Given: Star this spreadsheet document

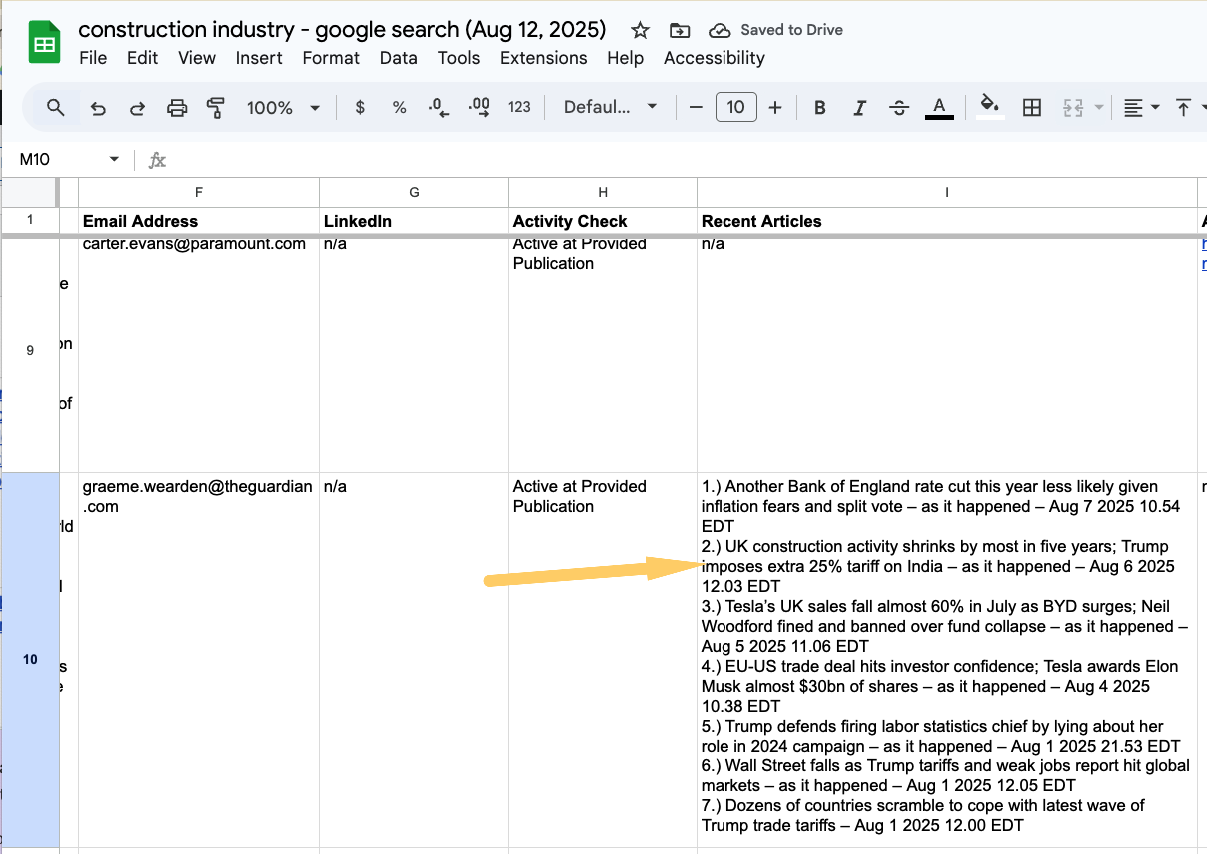Looking at the screenshot, I should coord(641,30).
